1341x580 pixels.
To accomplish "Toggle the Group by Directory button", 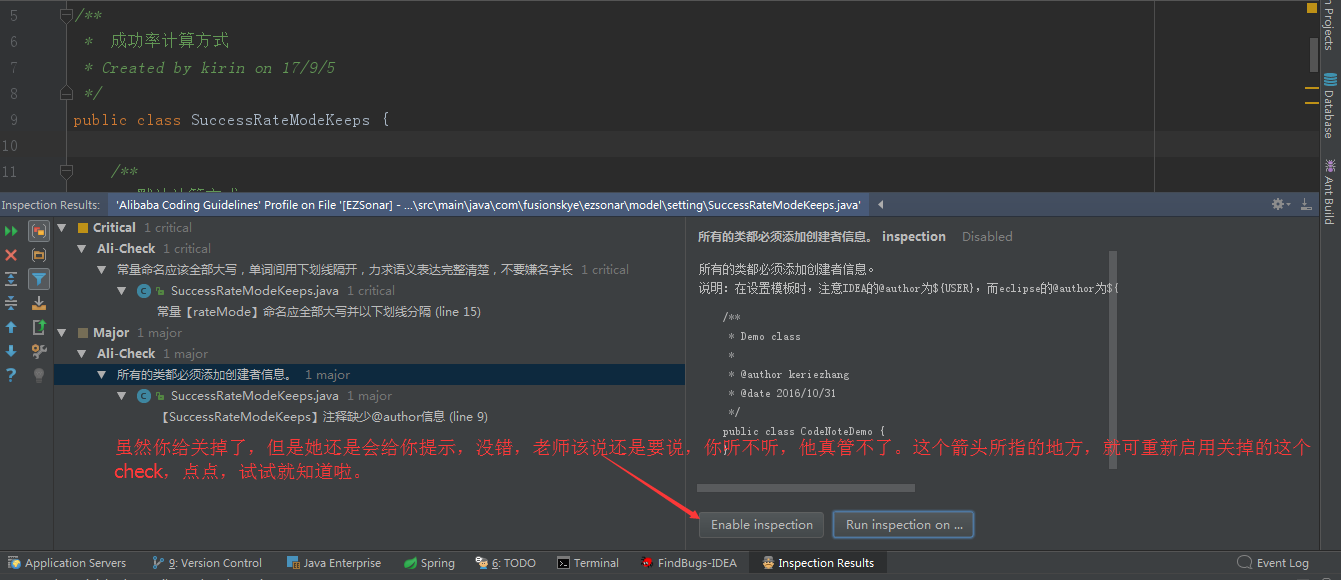I will point(39,255).
